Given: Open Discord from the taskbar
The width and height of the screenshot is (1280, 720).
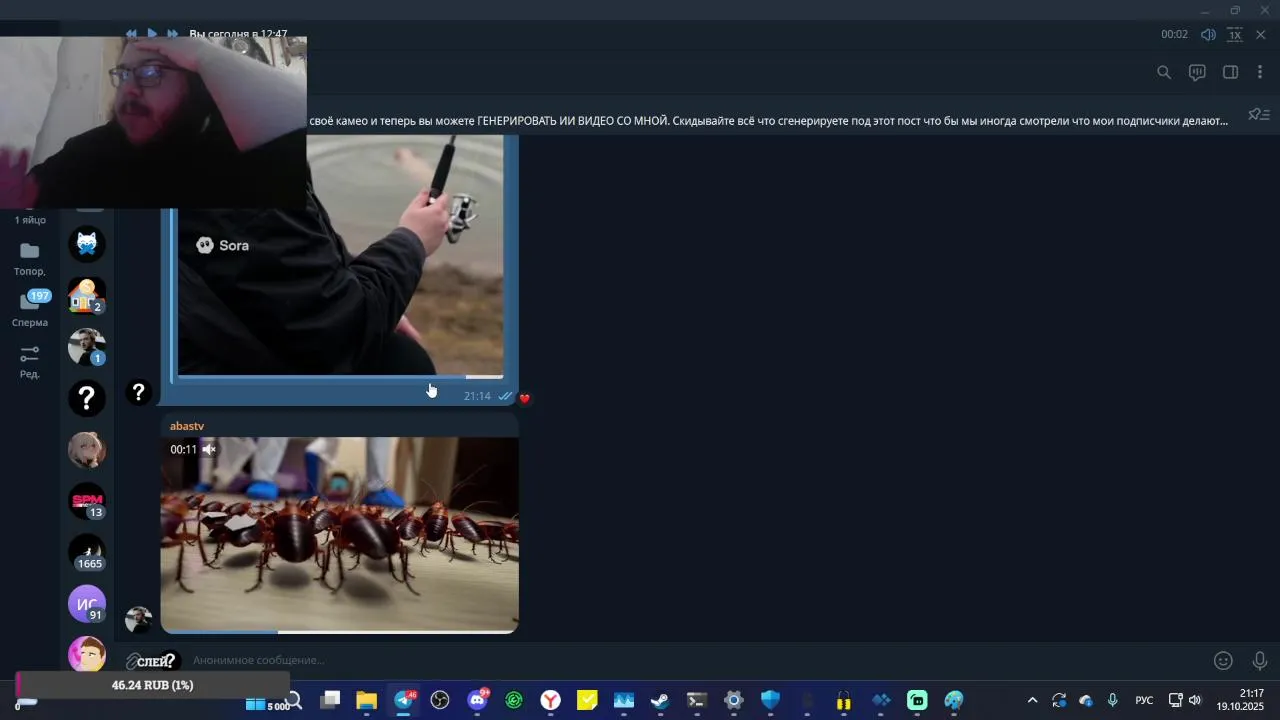Looking at the screenshot, I should pyautogui.click(x=477, y=700).
